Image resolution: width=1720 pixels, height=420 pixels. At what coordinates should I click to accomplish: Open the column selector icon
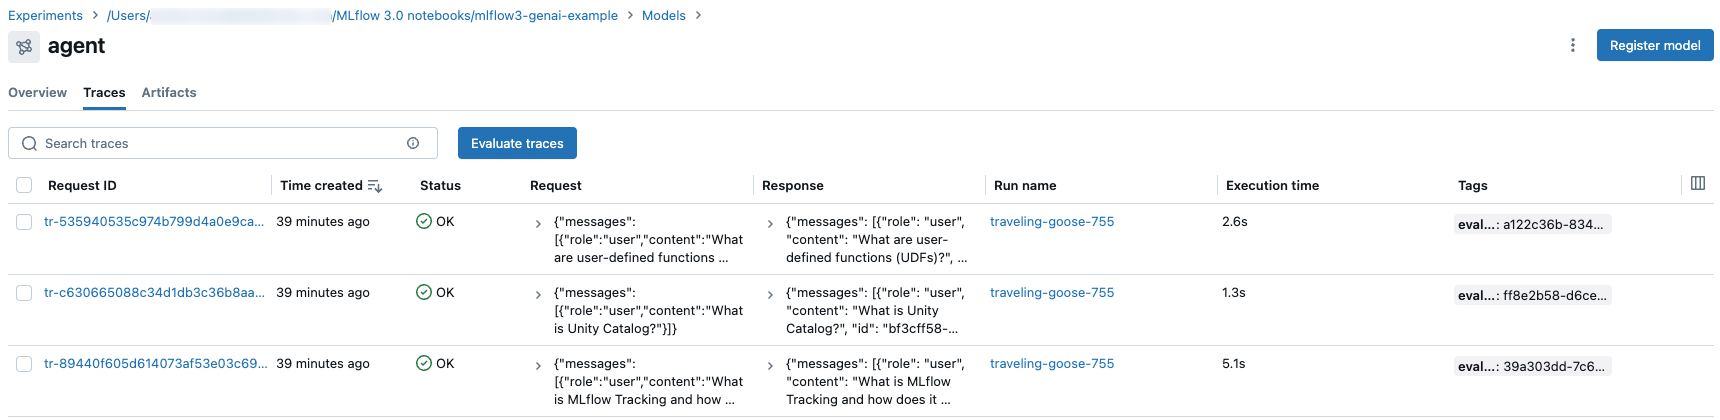[x=1698, y=183]
